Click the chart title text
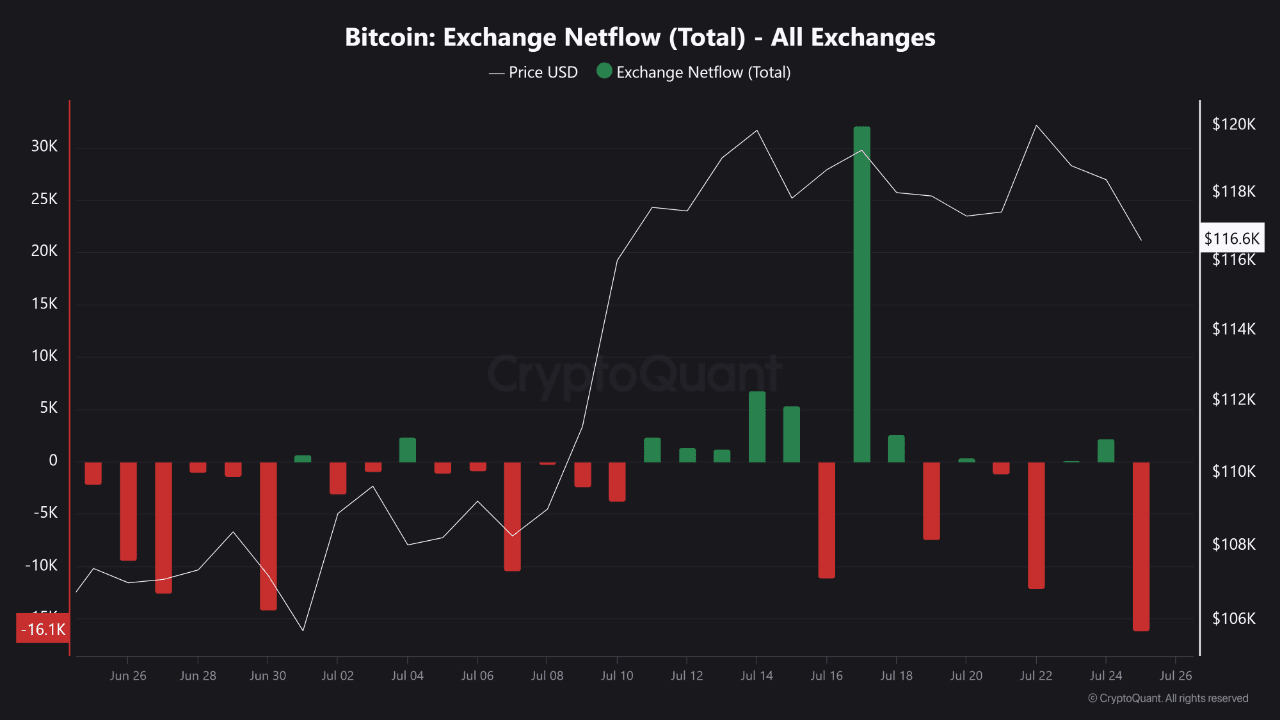The image size is (1280, 720). tap(640, 38)
